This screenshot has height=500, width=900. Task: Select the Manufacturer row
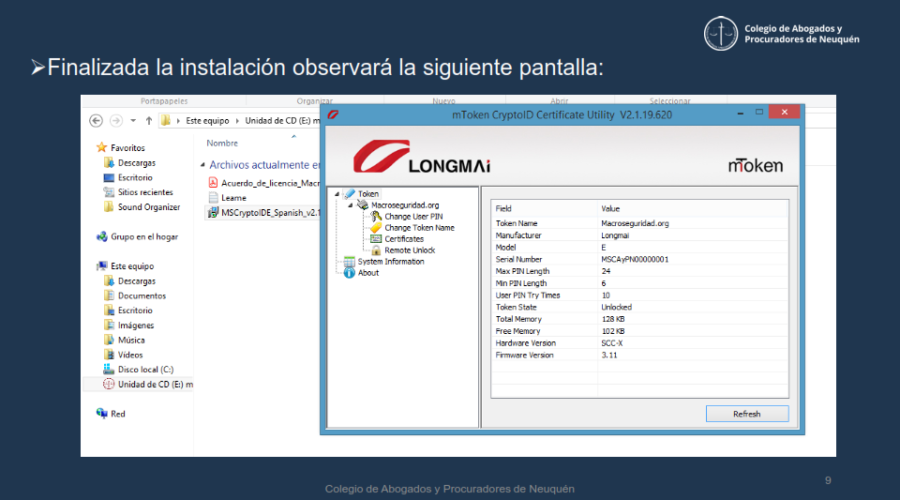[x=640, y=235]
